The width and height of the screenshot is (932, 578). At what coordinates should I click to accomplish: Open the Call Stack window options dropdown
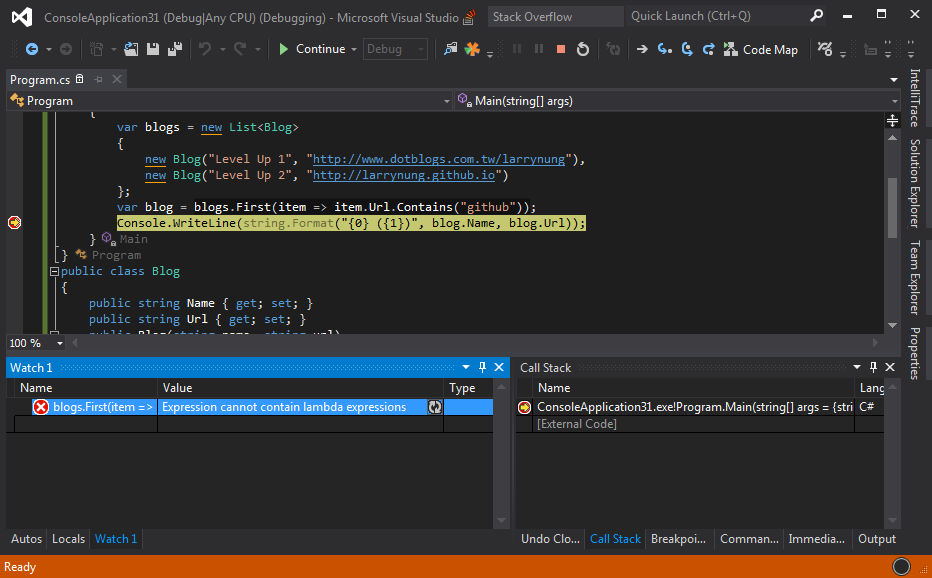pyautogui.click(x=857, y=367)
